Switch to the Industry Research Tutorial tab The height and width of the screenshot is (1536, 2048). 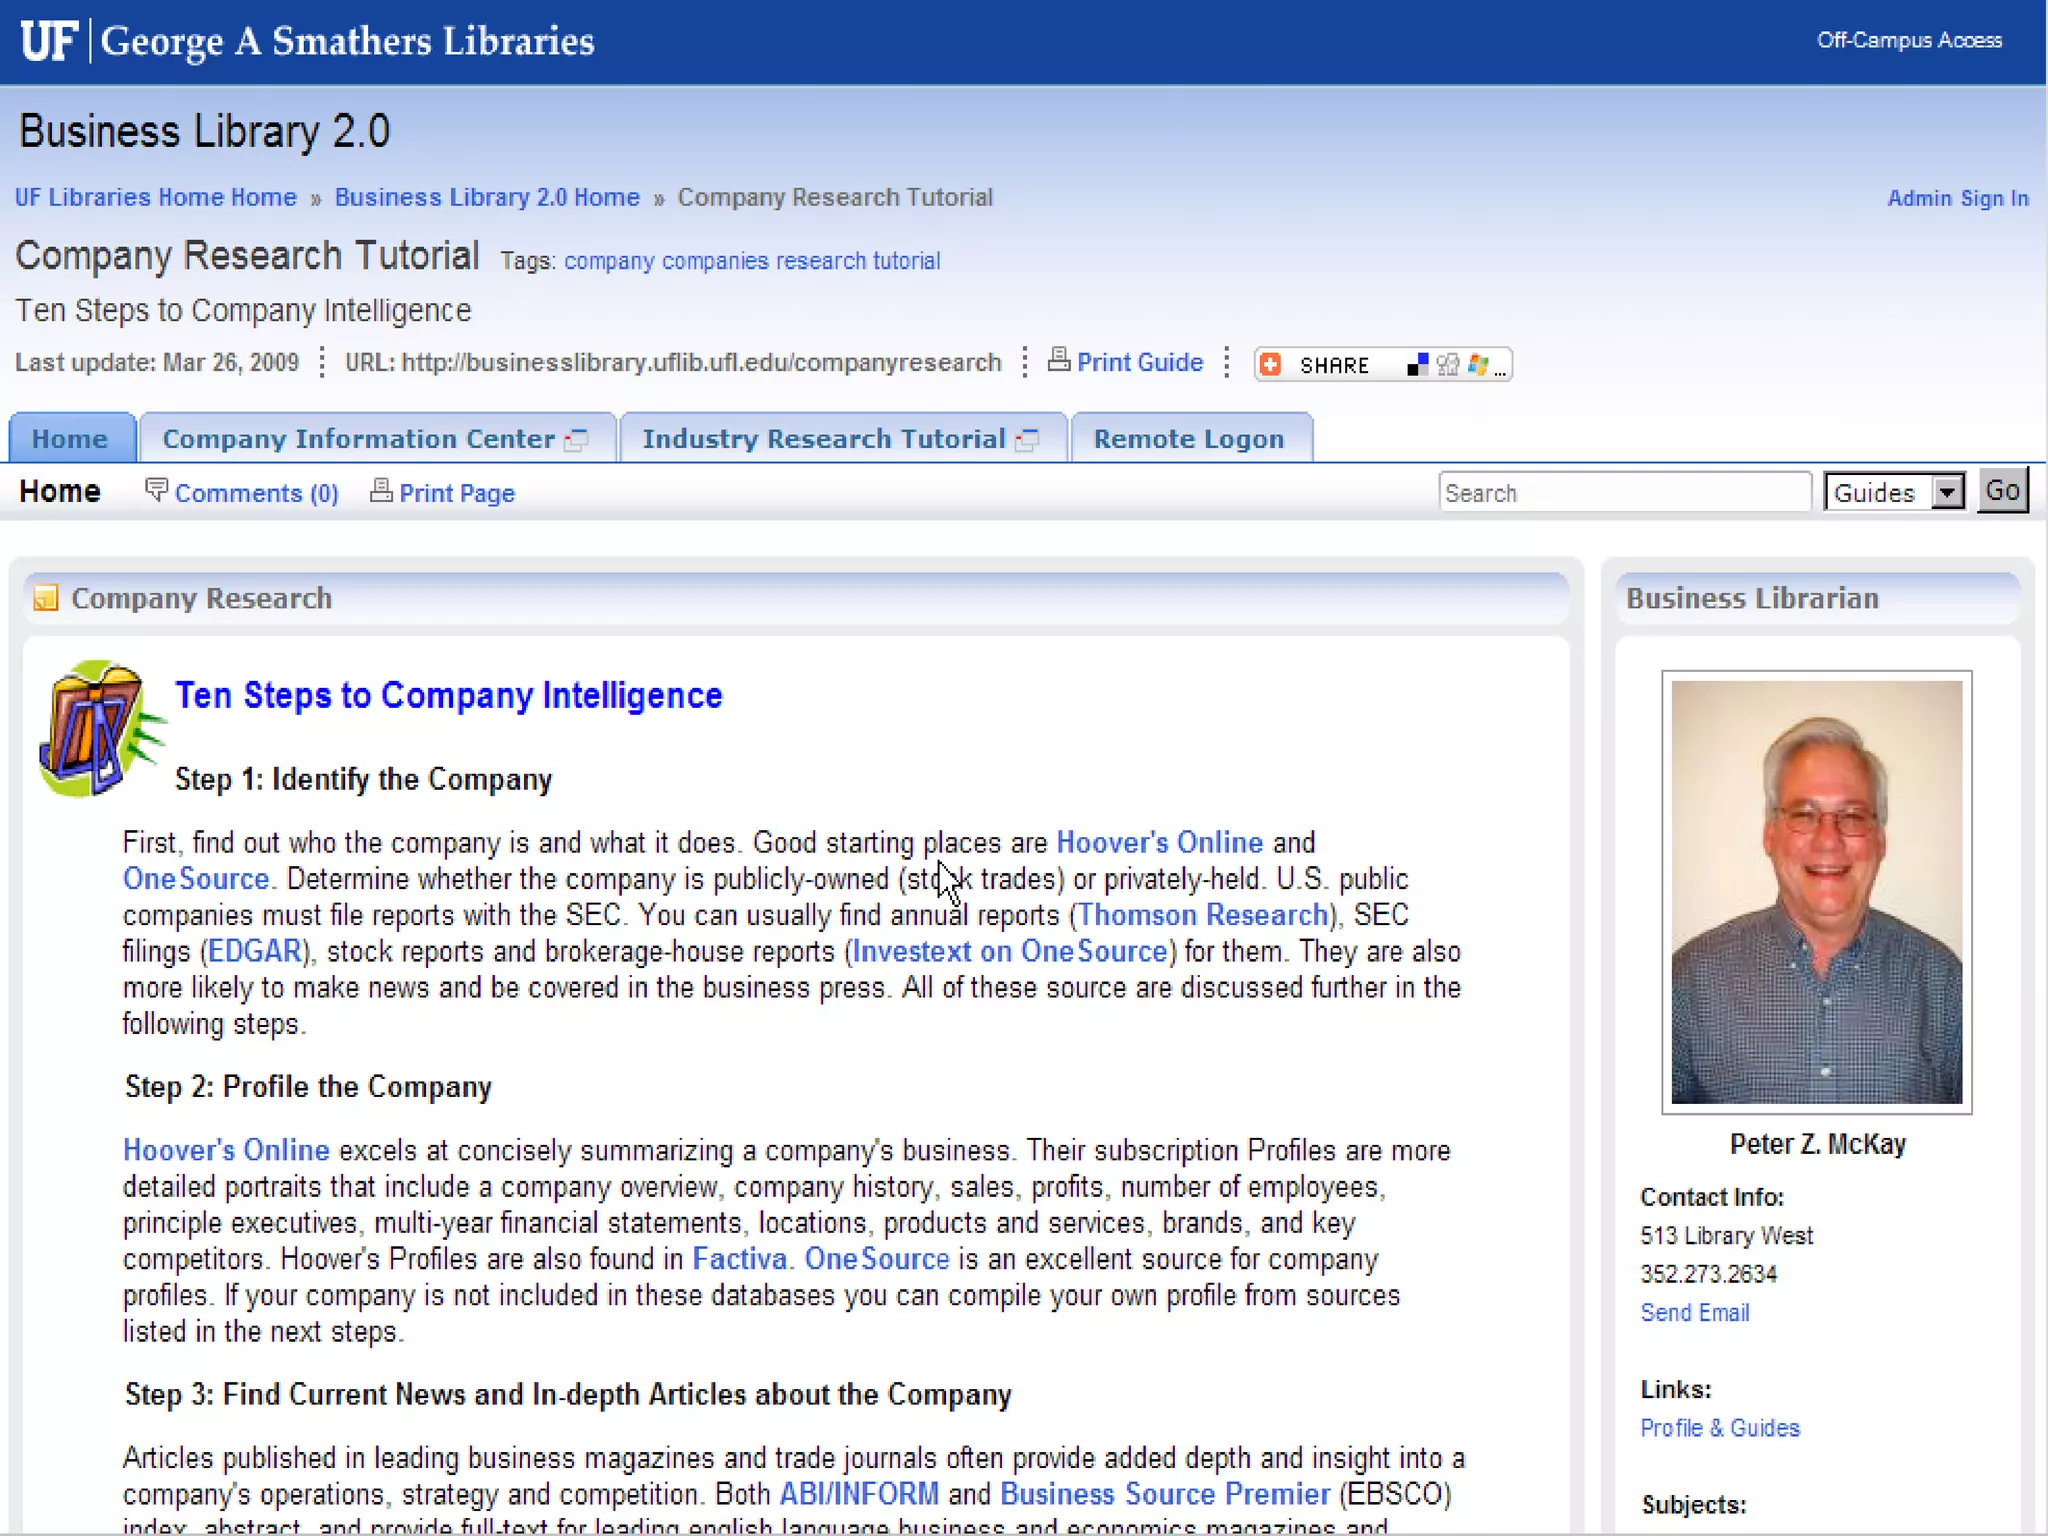[824, 439]
